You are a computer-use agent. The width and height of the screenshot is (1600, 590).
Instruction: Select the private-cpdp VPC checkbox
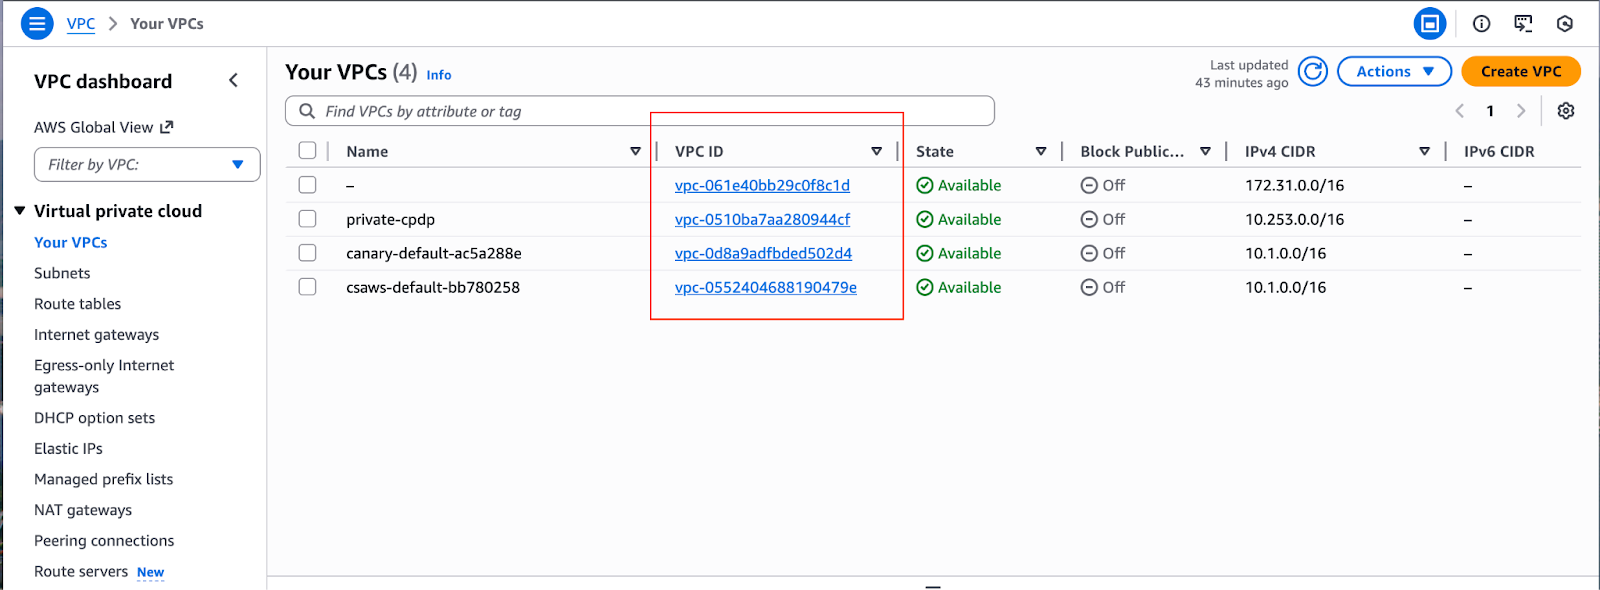pos(307,219)
